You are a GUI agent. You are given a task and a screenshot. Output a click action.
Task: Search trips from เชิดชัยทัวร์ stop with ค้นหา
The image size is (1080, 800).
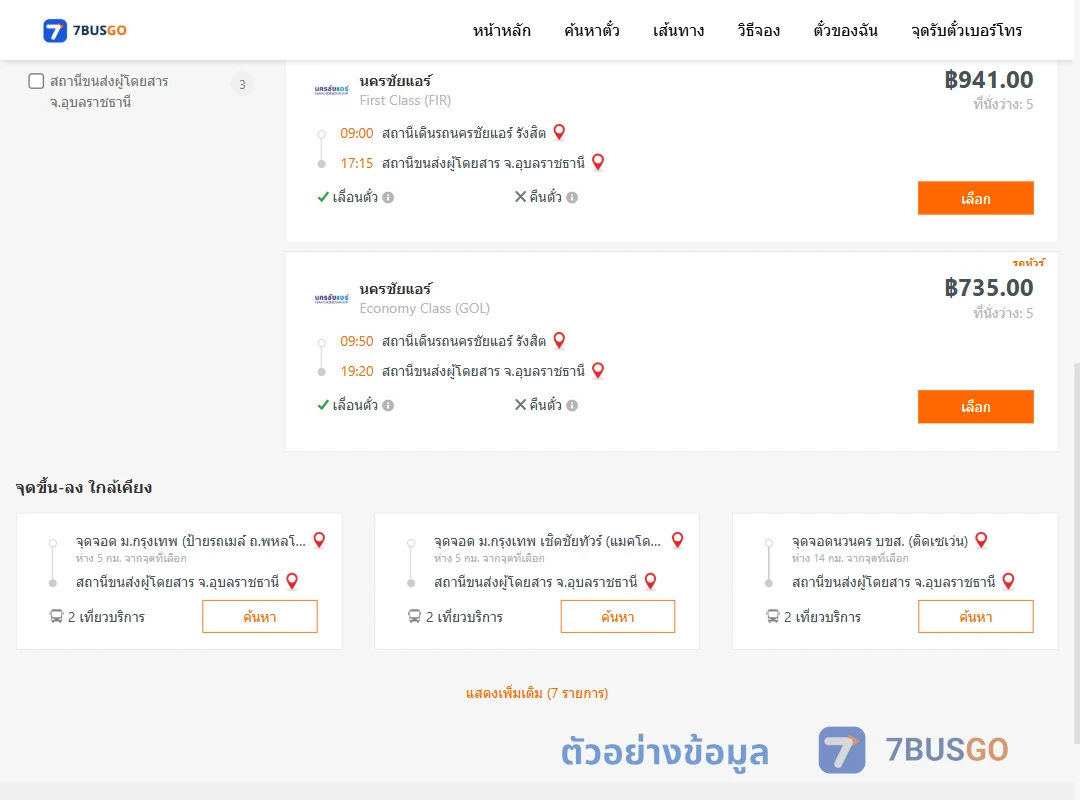tap(618, 617)
